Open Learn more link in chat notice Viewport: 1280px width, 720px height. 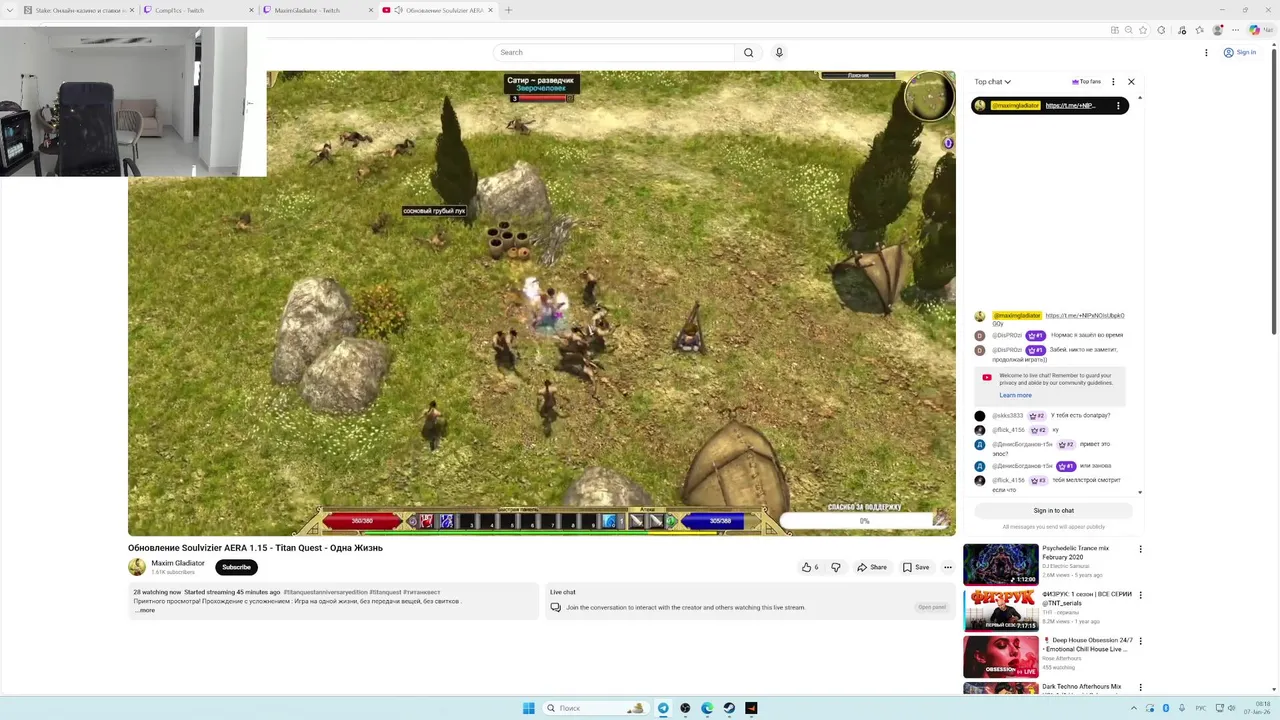(x=1015, y=395)
